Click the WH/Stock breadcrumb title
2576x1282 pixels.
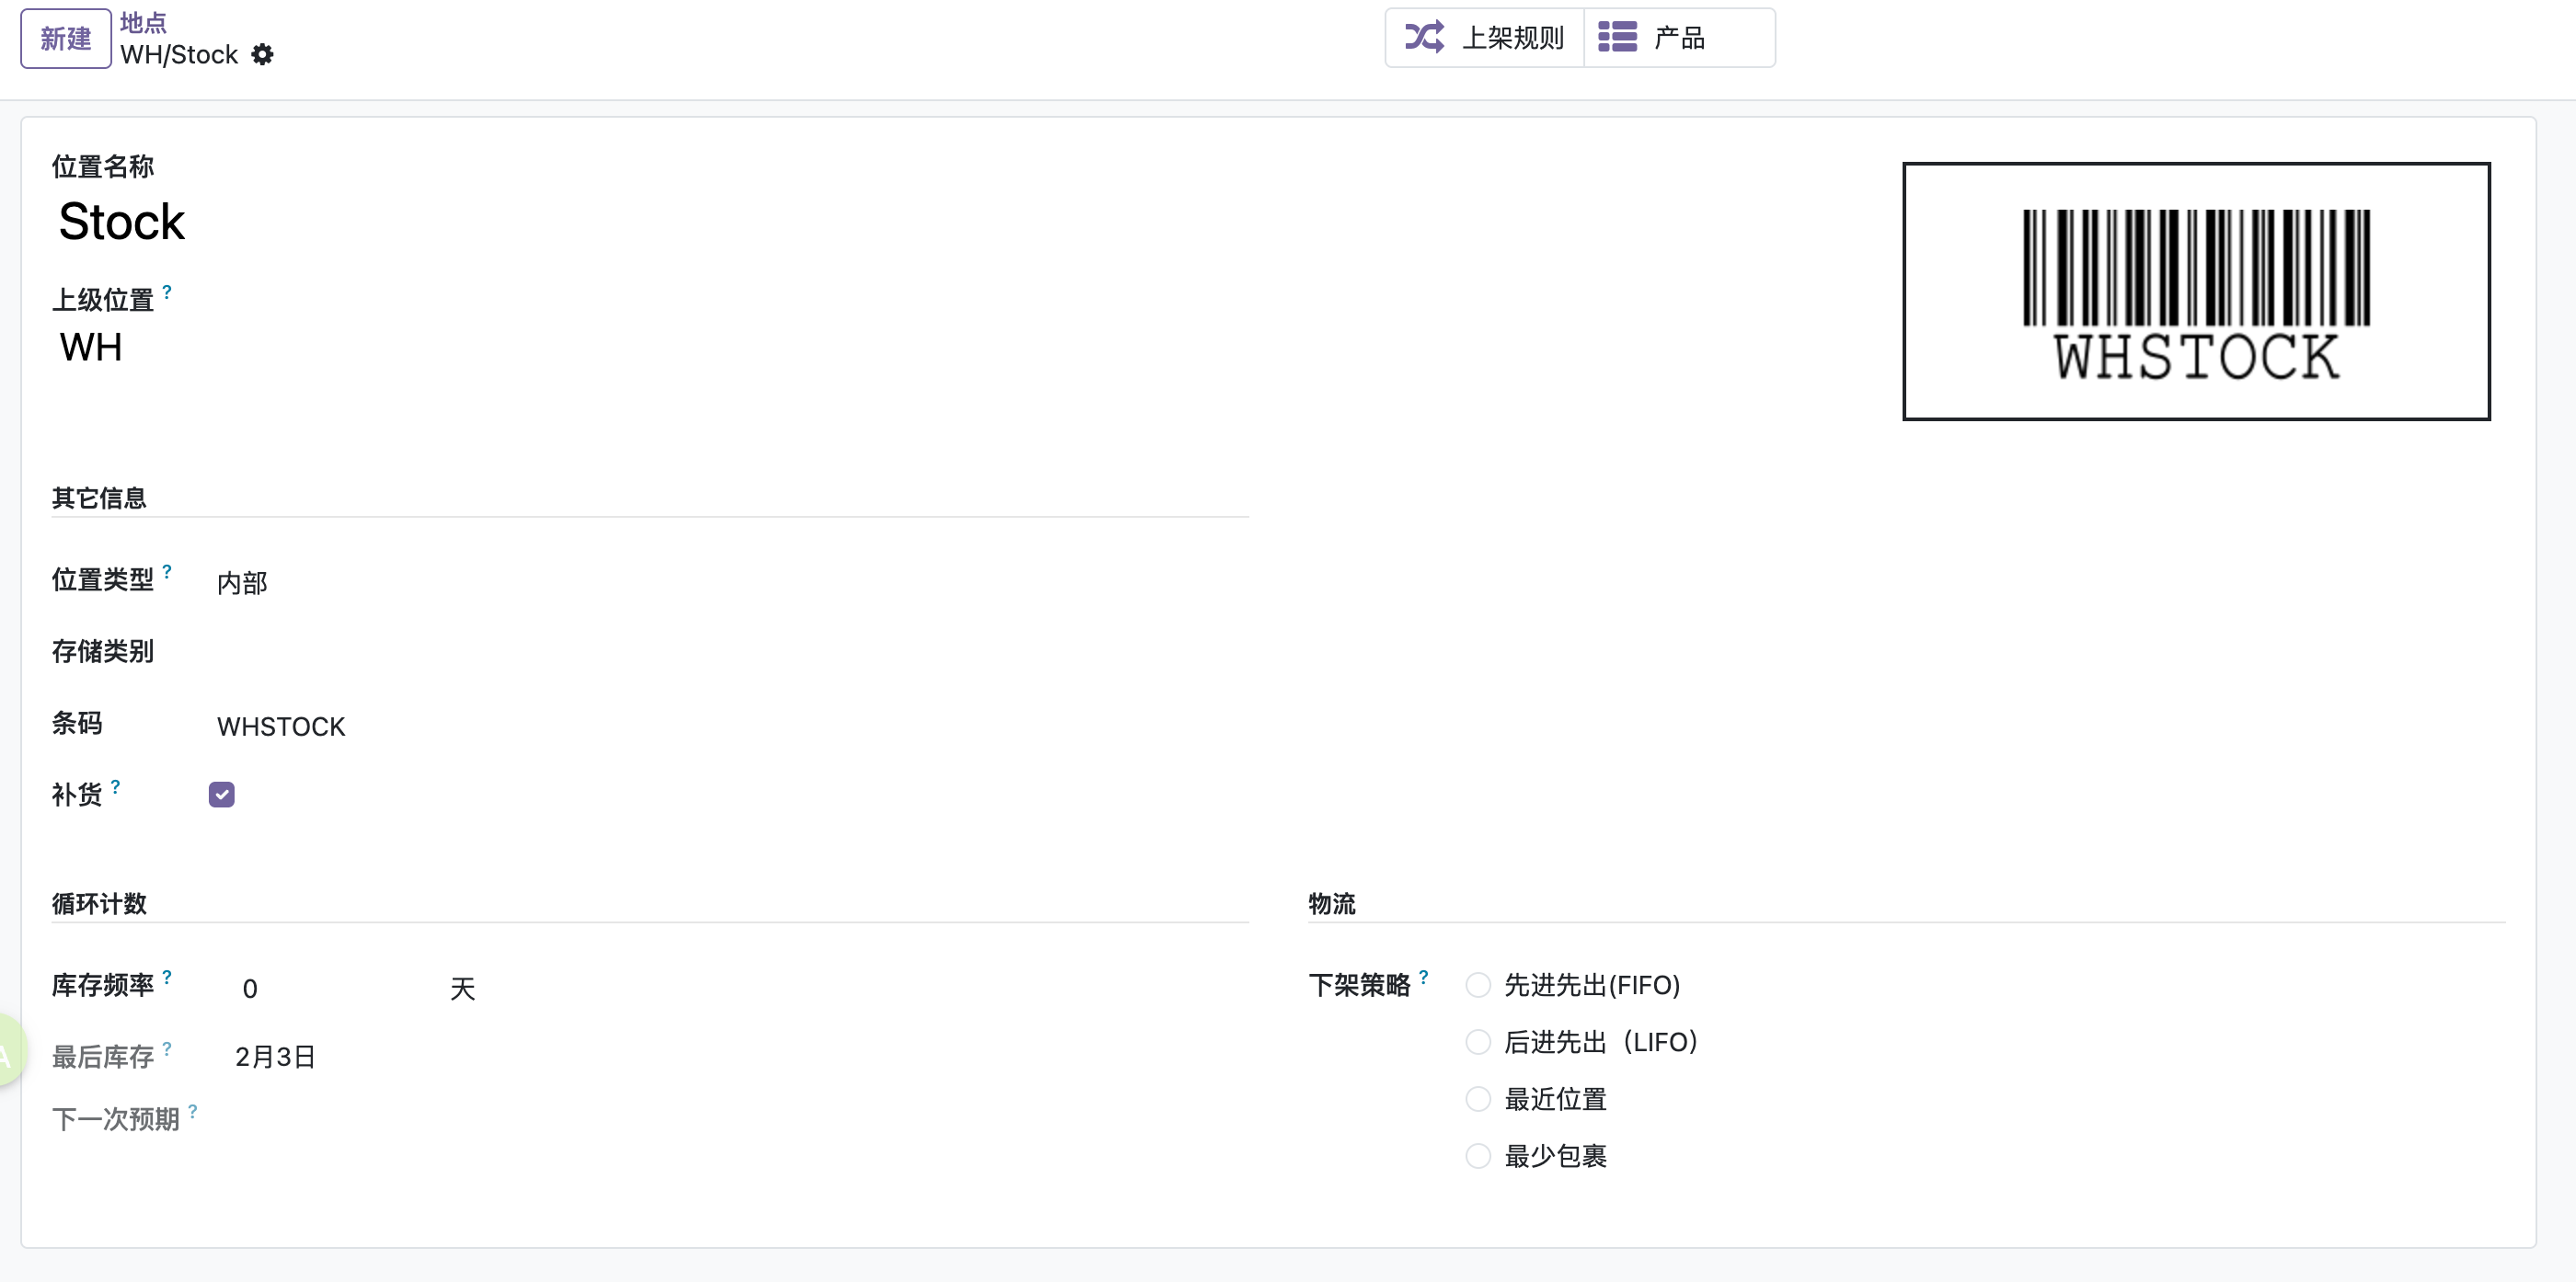point(179,55)
